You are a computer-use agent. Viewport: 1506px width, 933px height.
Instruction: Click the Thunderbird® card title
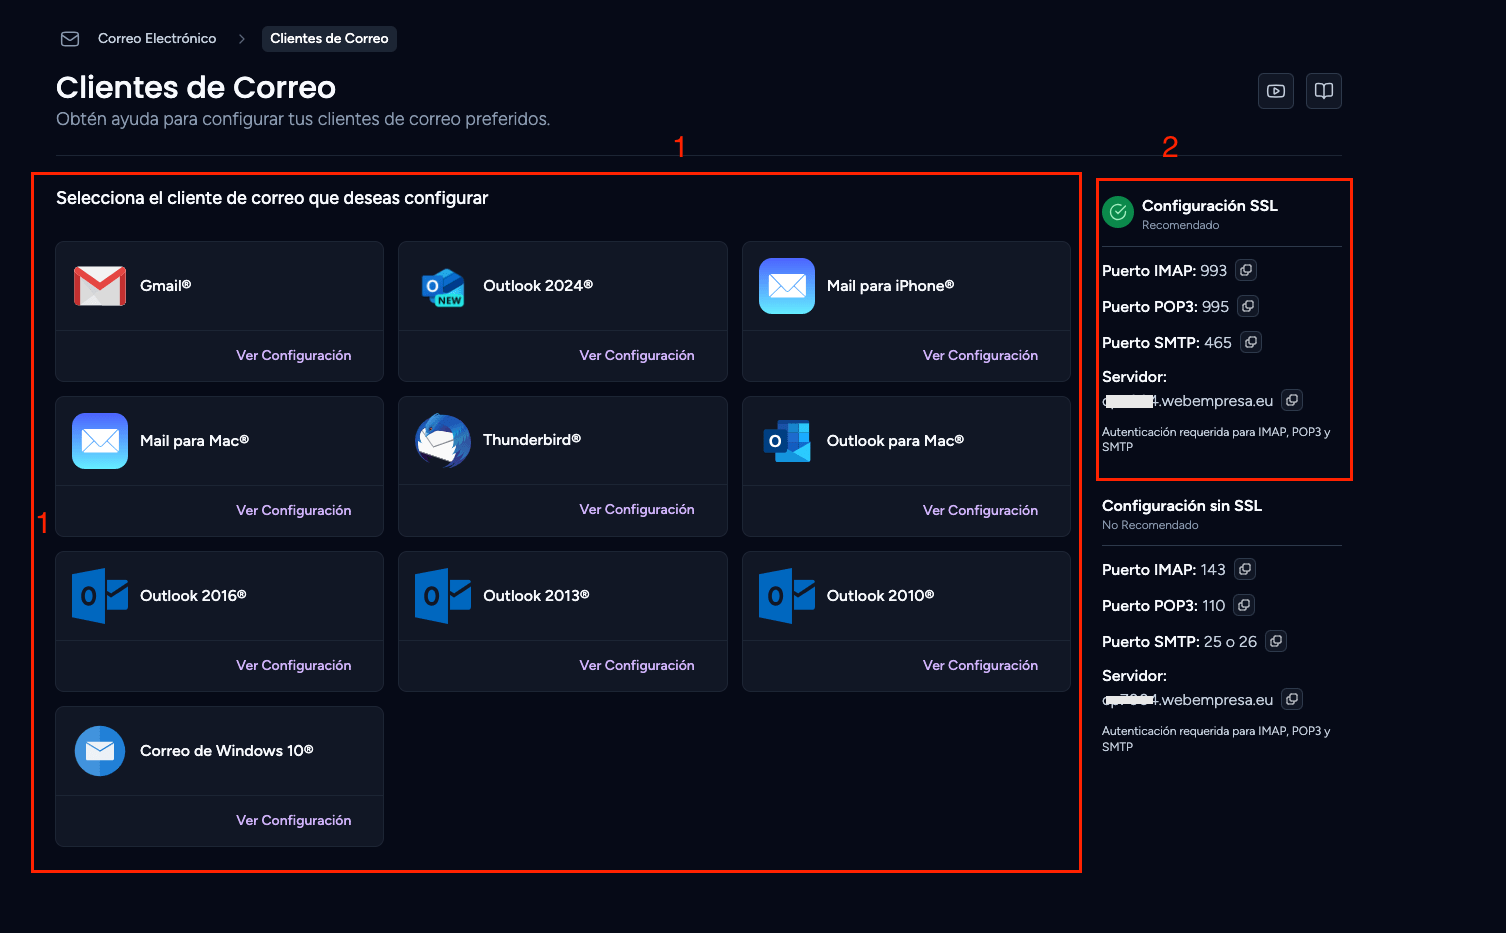532,440
